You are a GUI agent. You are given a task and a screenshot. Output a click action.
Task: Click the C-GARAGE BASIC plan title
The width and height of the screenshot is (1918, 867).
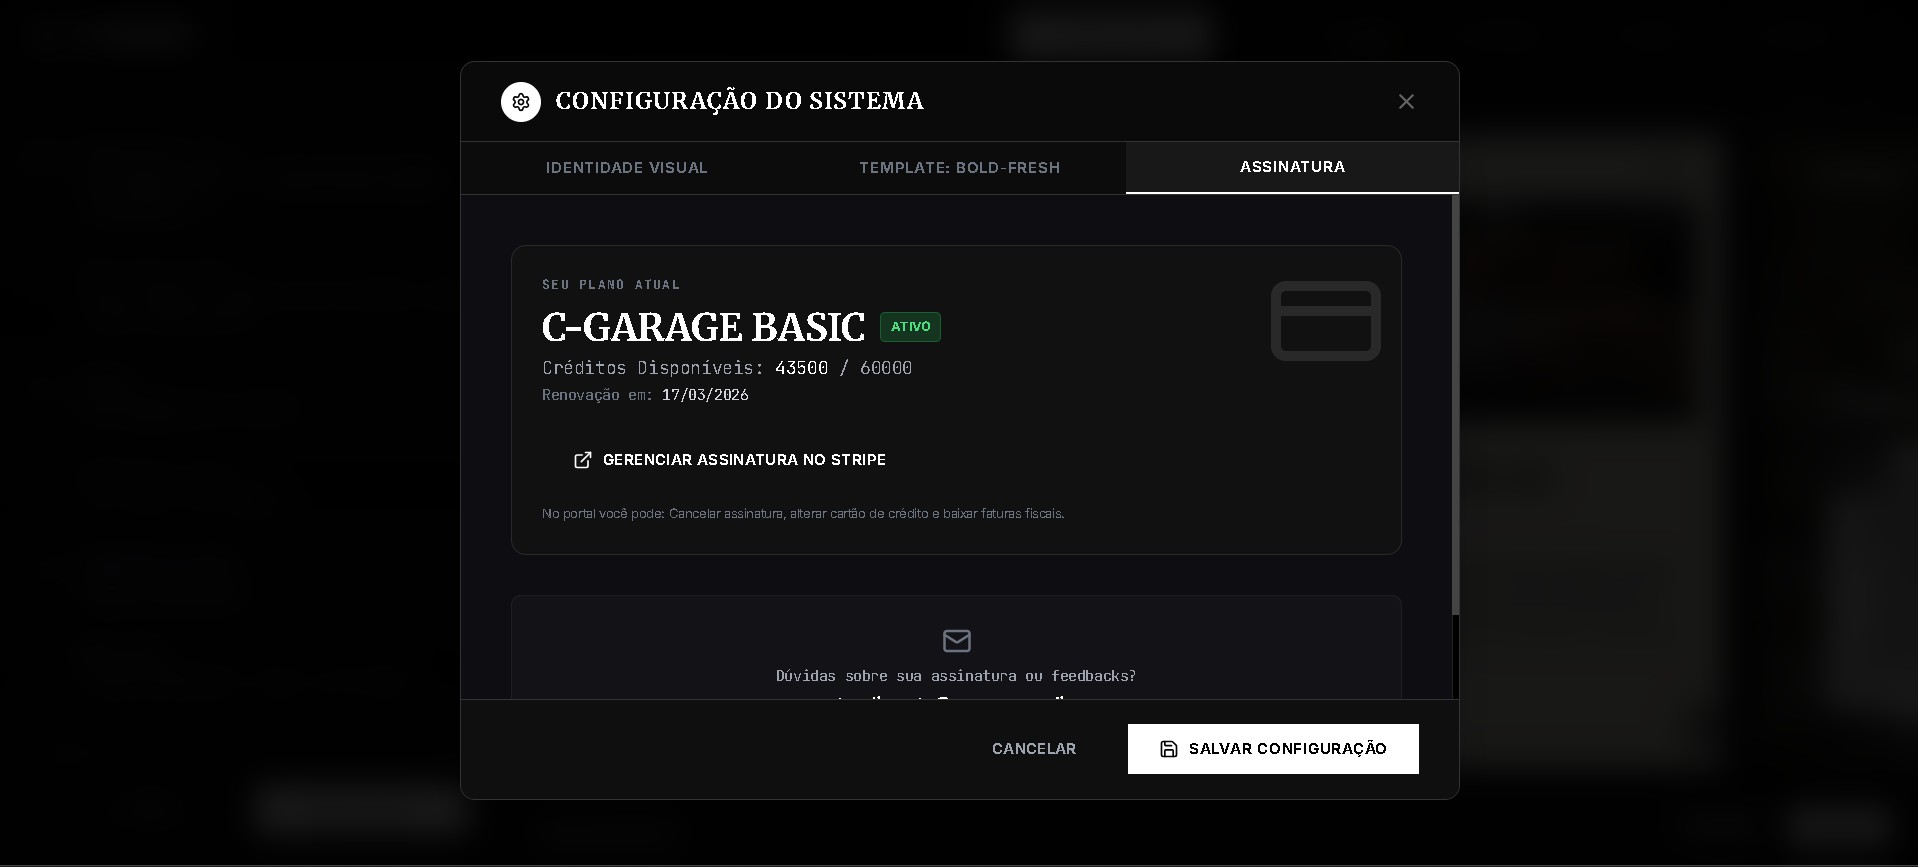pos(703,327)
